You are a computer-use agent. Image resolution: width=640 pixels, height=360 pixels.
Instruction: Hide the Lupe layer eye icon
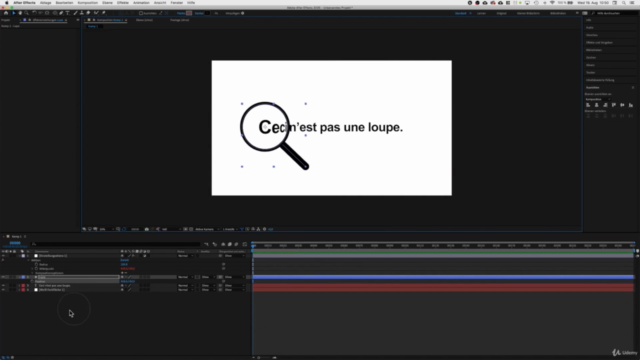3,277
